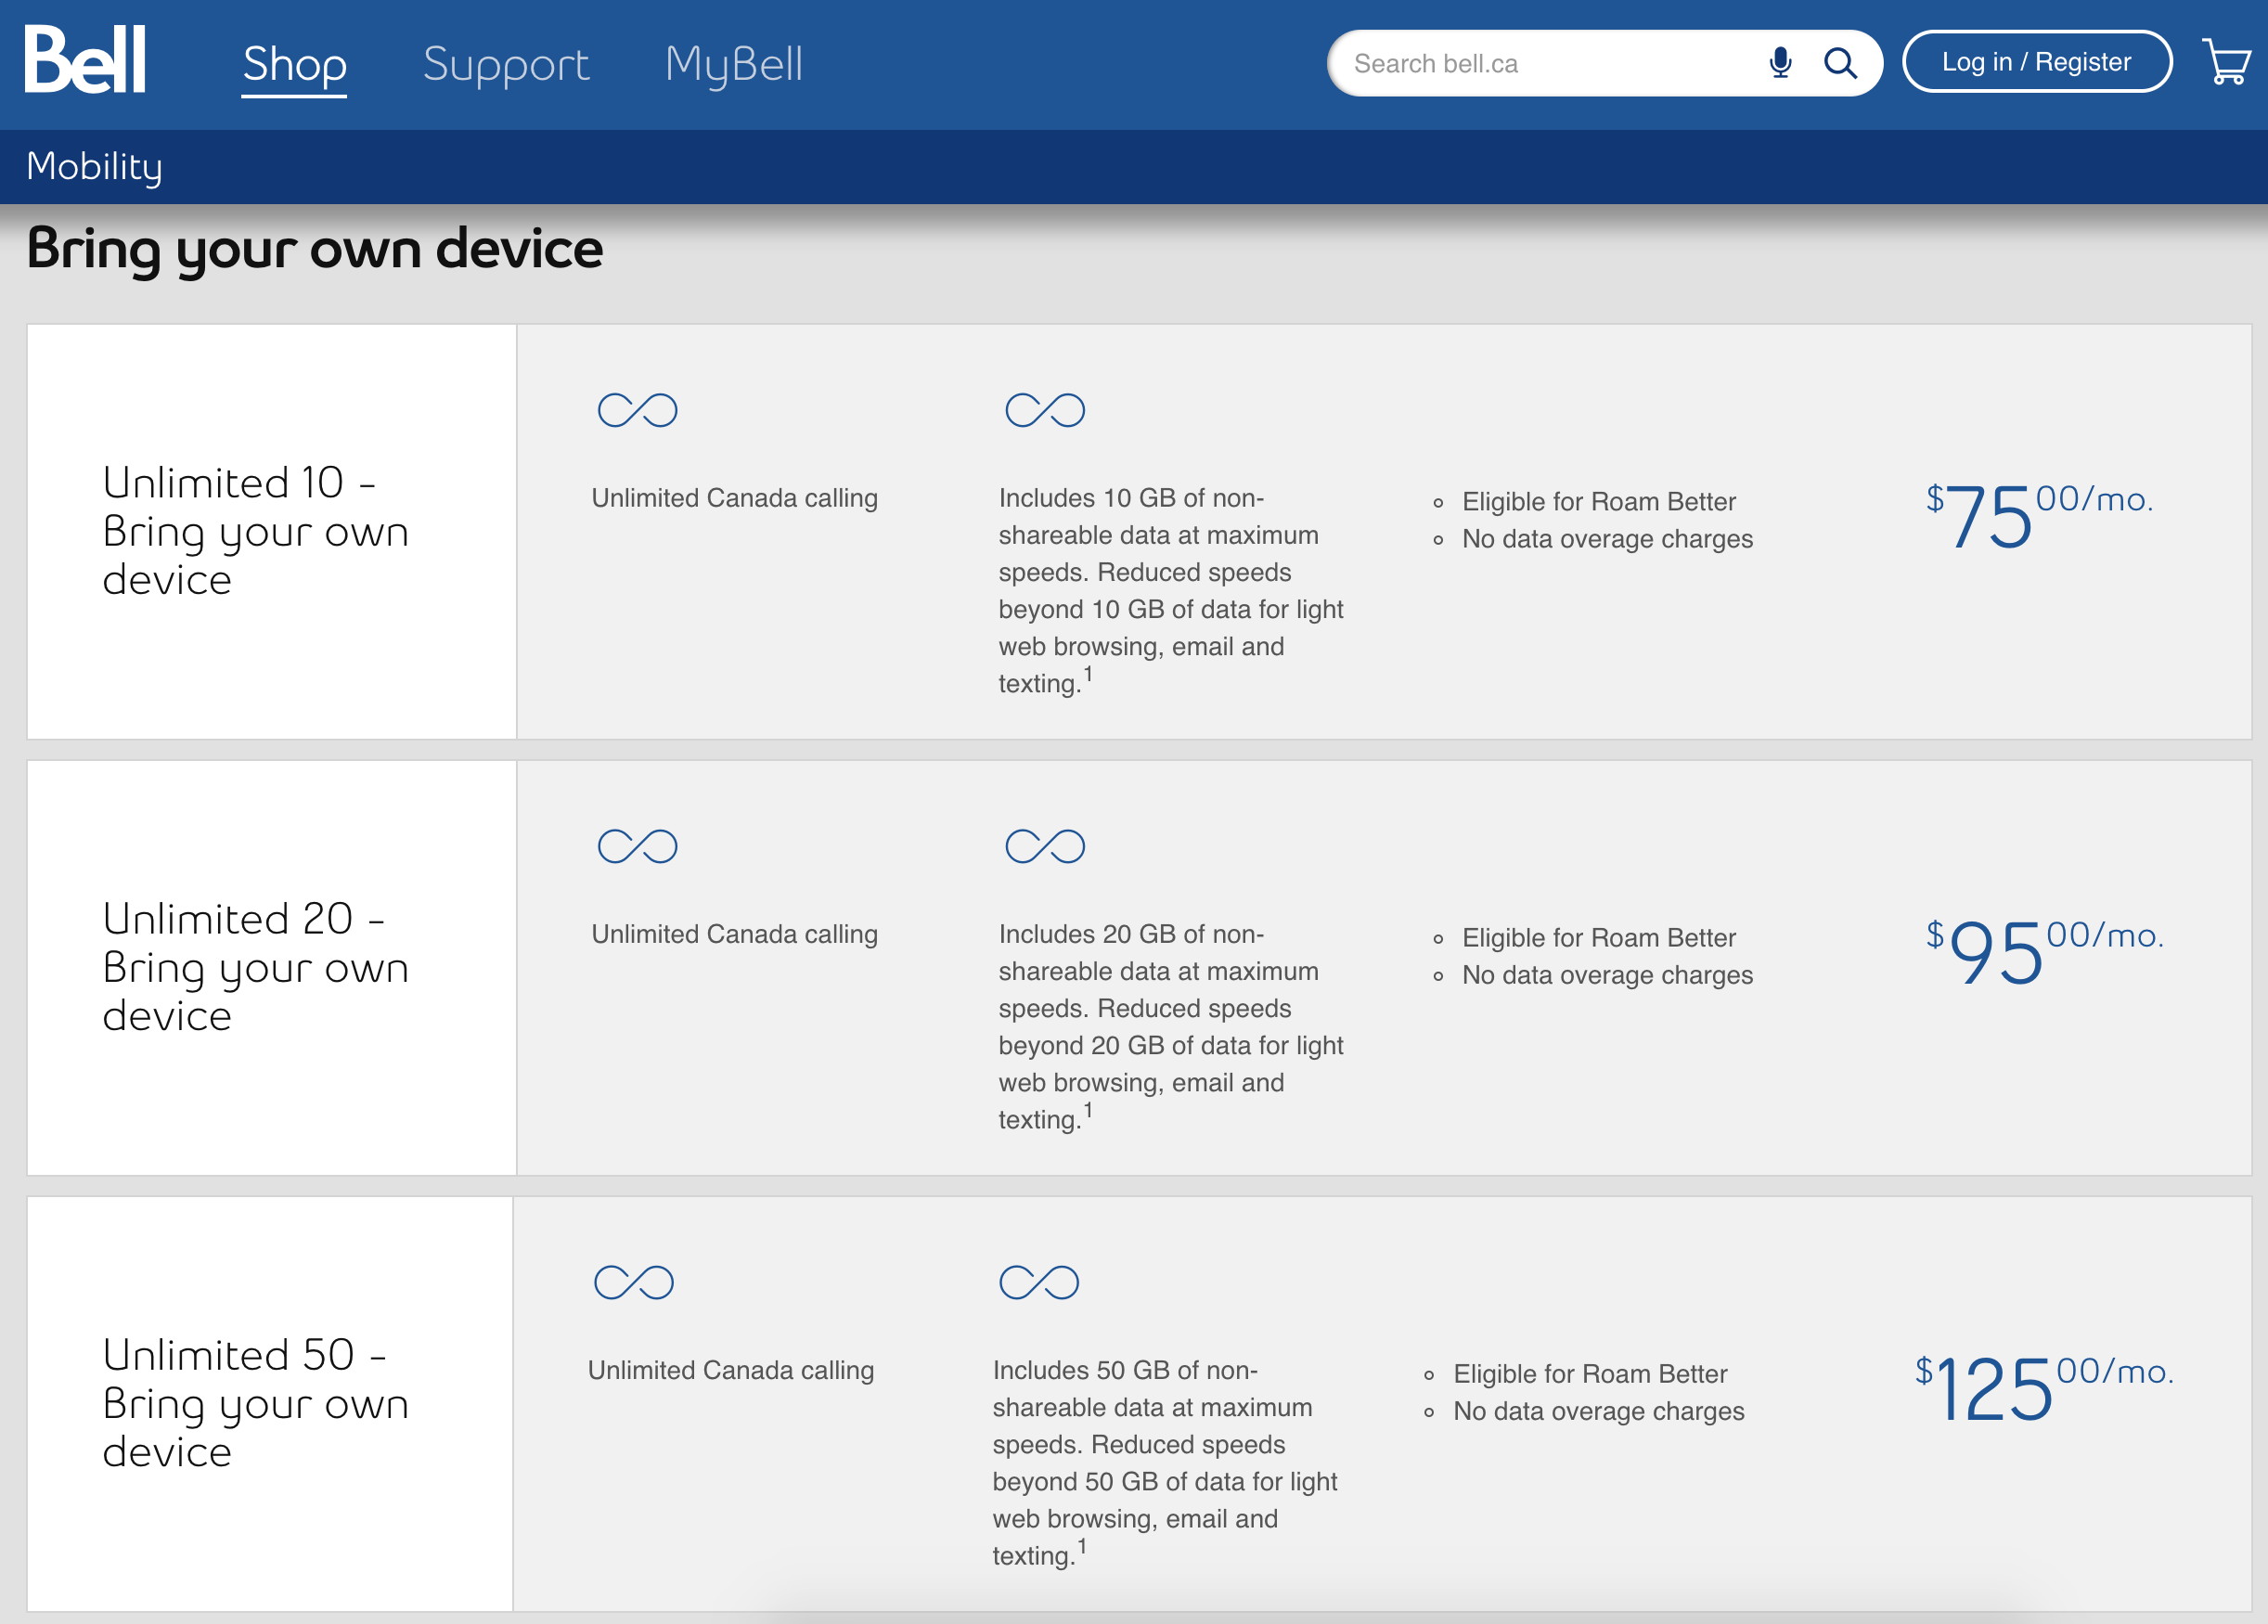This screenshot has height=1624, width=2268.
Task: Click the voice search microphone icon
Action: click(x=1779, y=63)
